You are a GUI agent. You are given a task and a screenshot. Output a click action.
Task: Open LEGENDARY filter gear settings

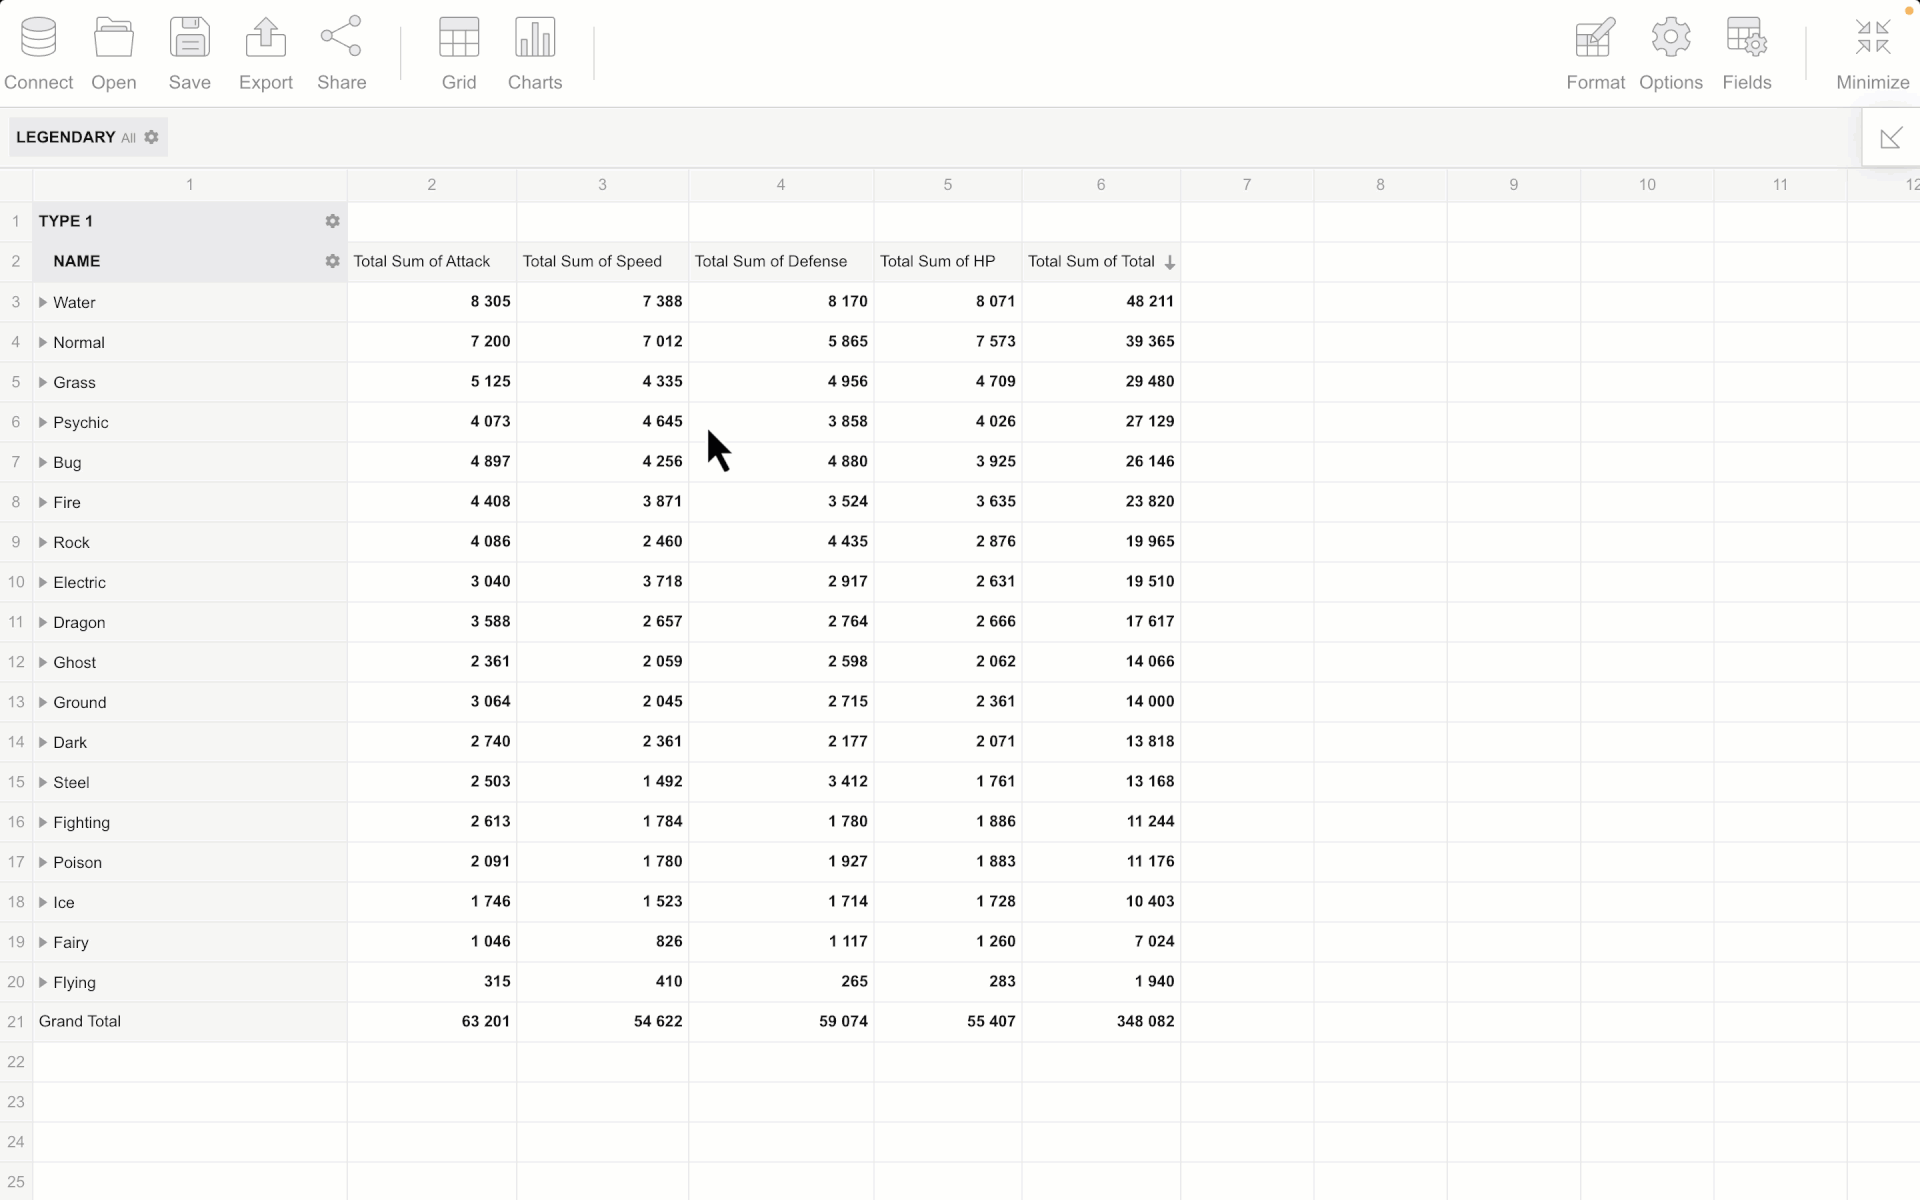[x=151, y=137]
